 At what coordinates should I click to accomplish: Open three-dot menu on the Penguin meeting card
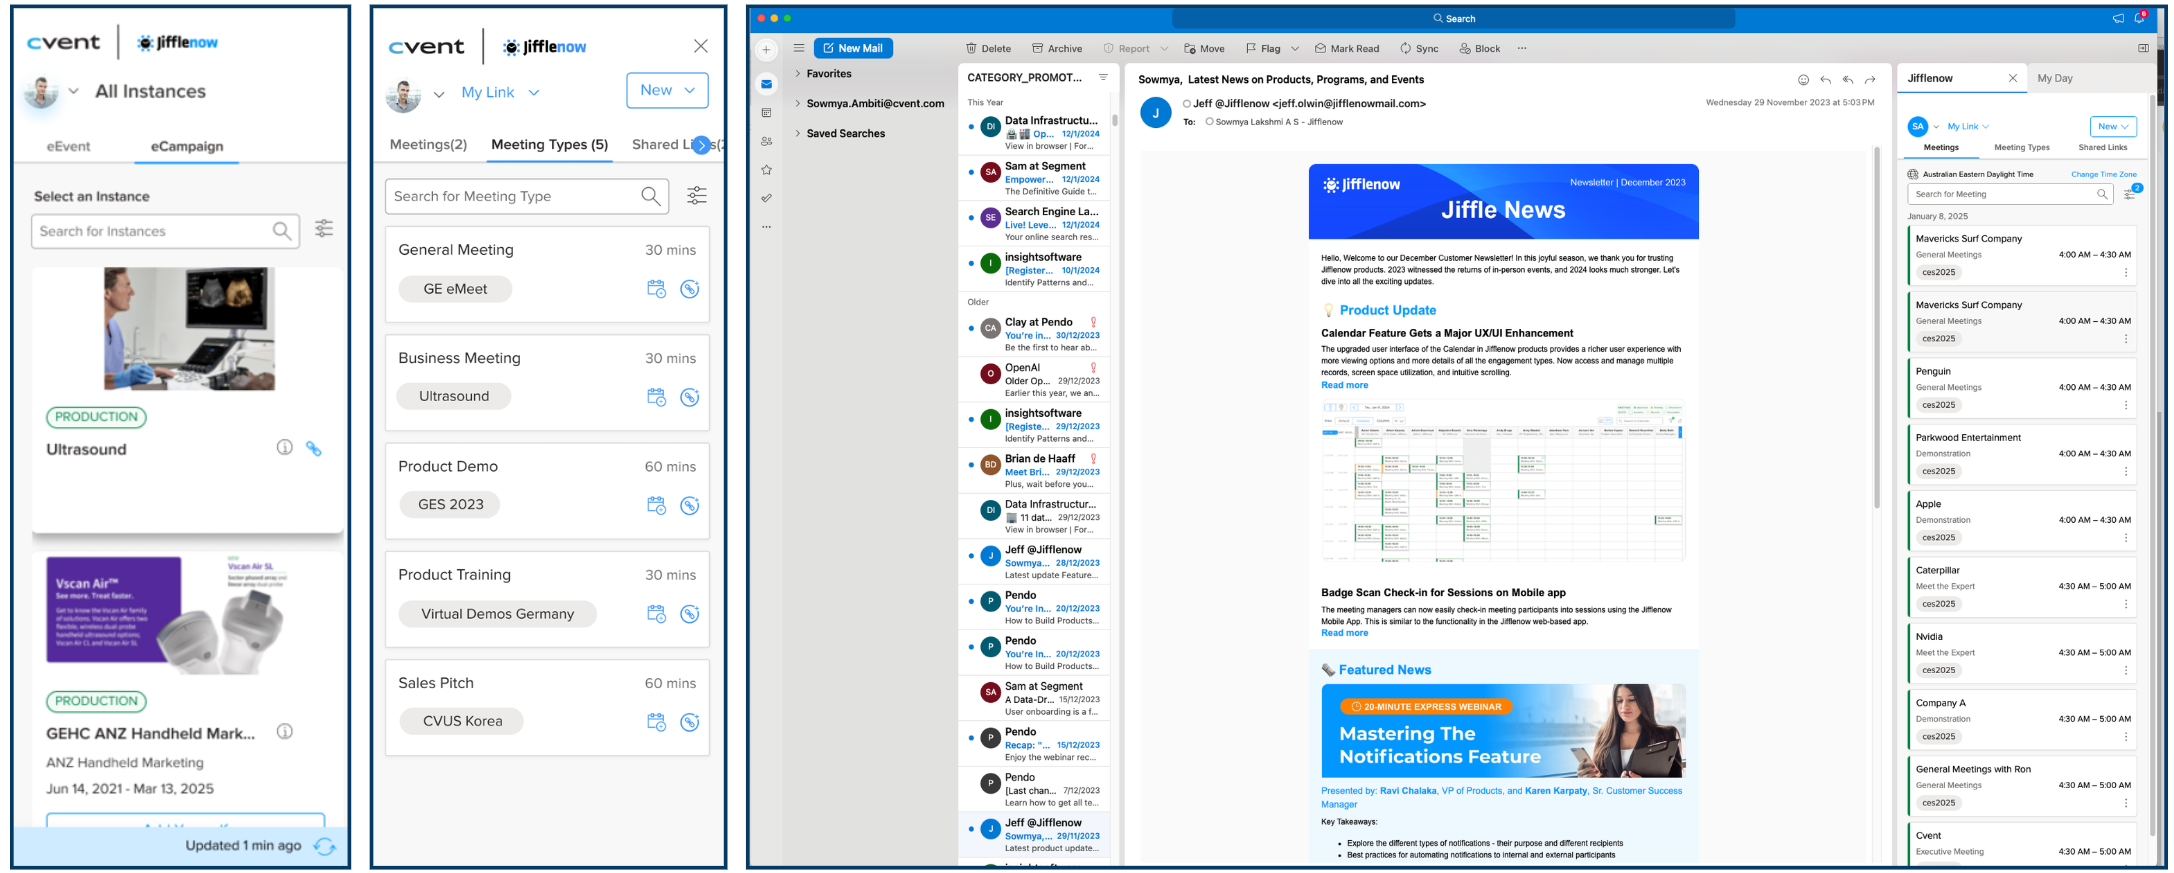[x=2126, y=405]
